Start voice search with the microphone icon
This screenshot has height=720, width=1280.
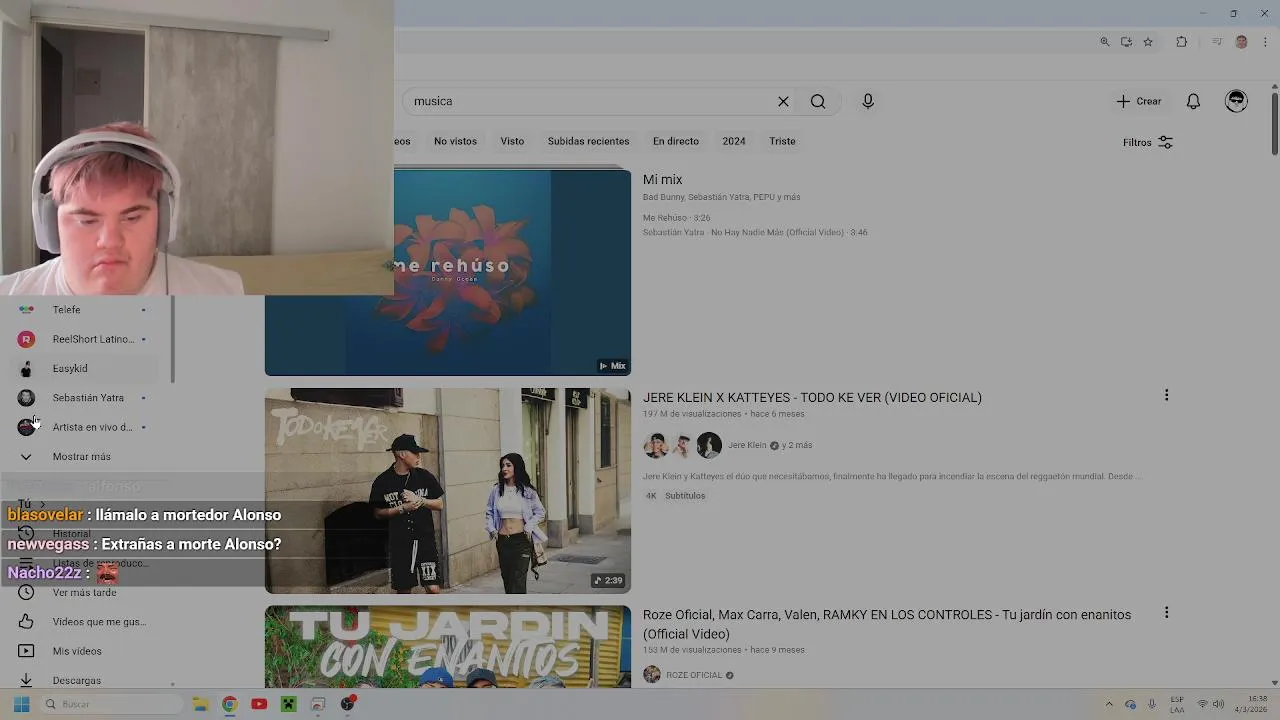[868, 101]
